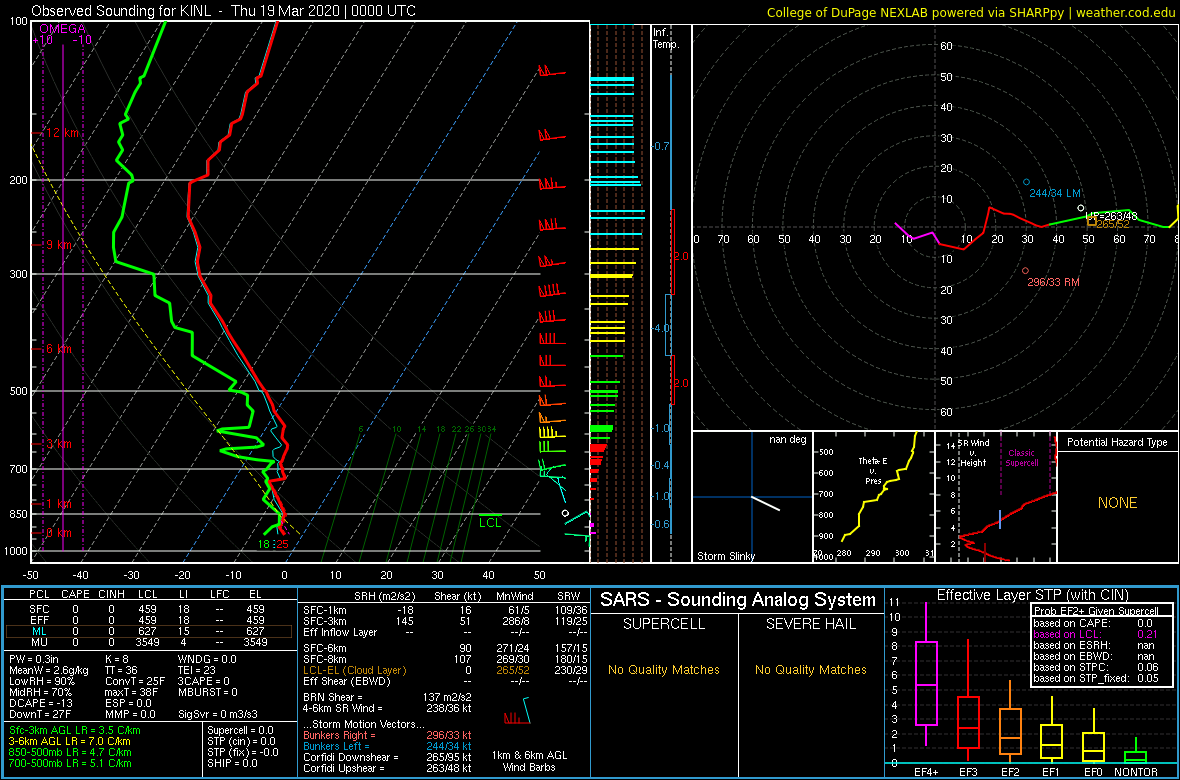
Task: Open the Storm Slinky inset
Action: [x=751, y=497]
